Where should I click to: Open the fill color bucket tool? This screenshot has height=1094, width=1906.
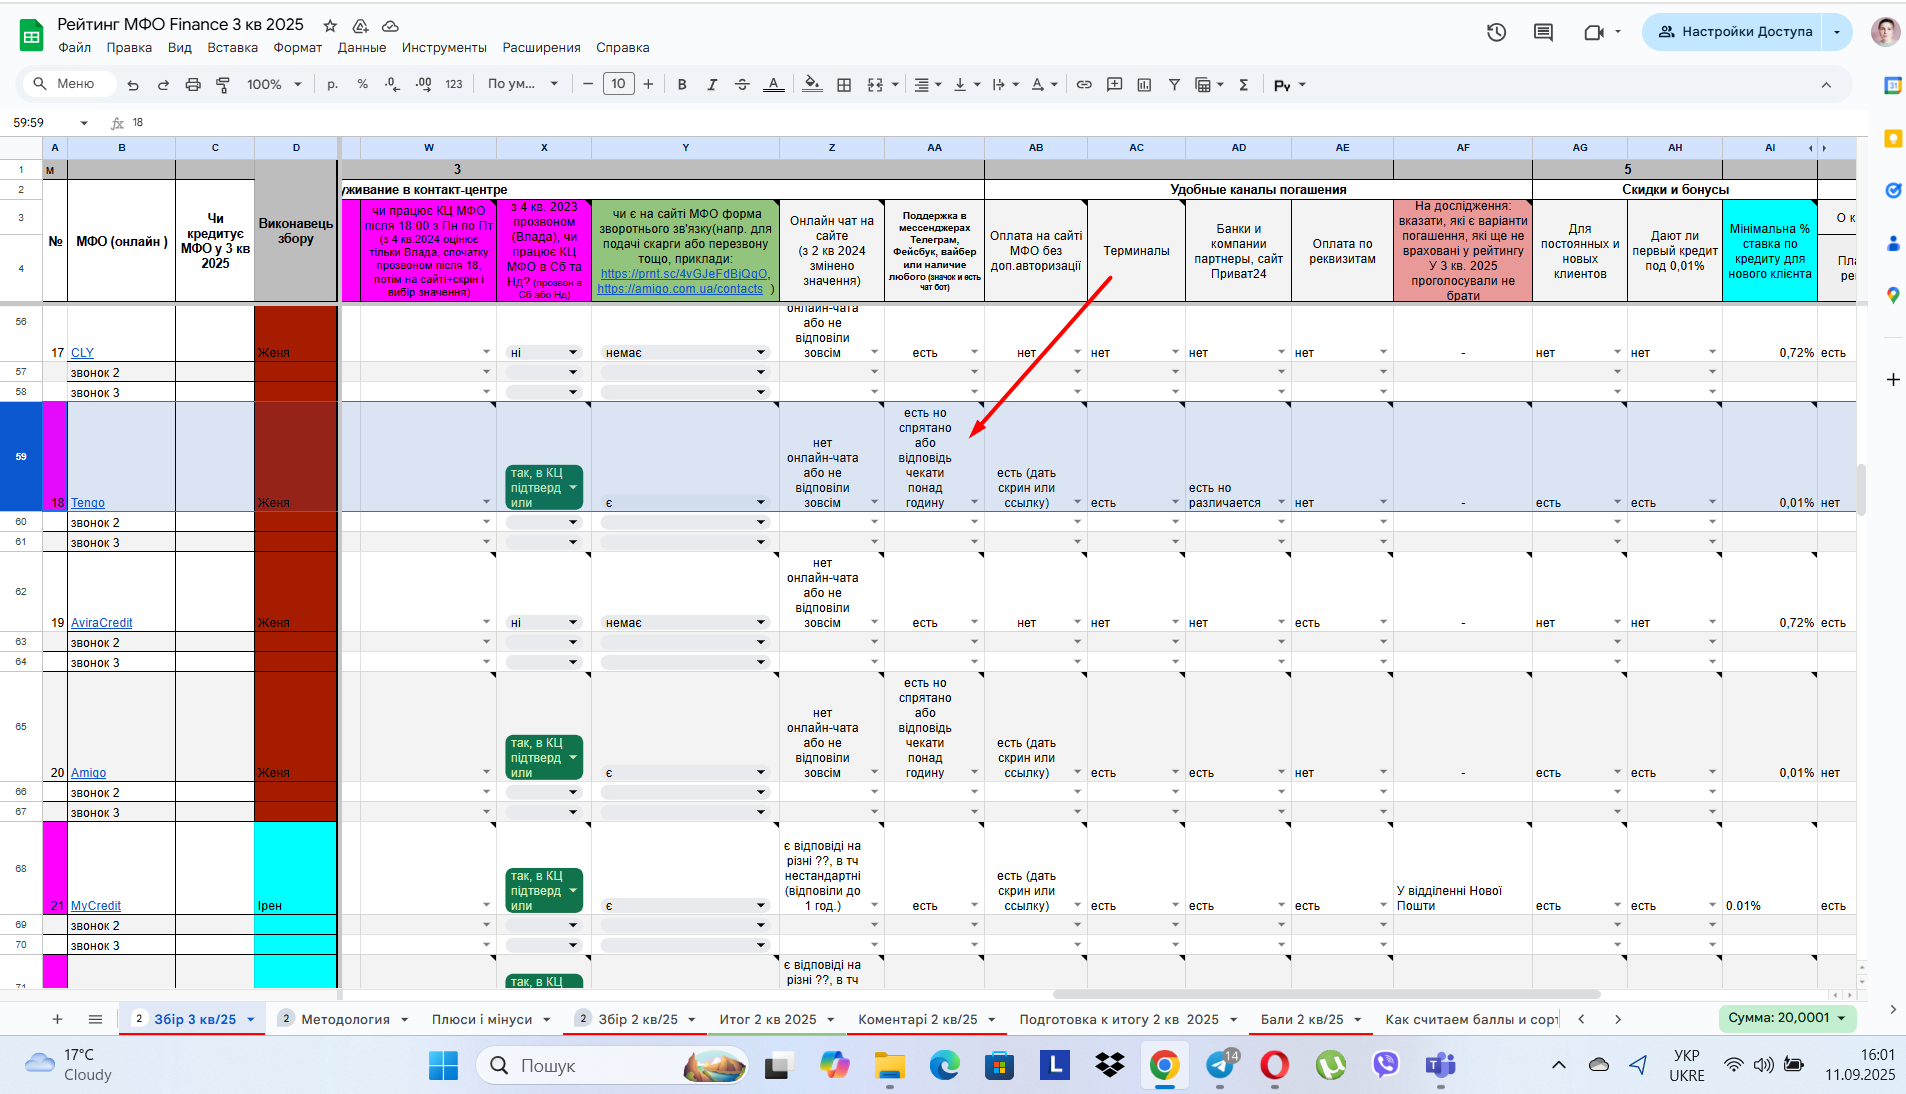point(812,85)
